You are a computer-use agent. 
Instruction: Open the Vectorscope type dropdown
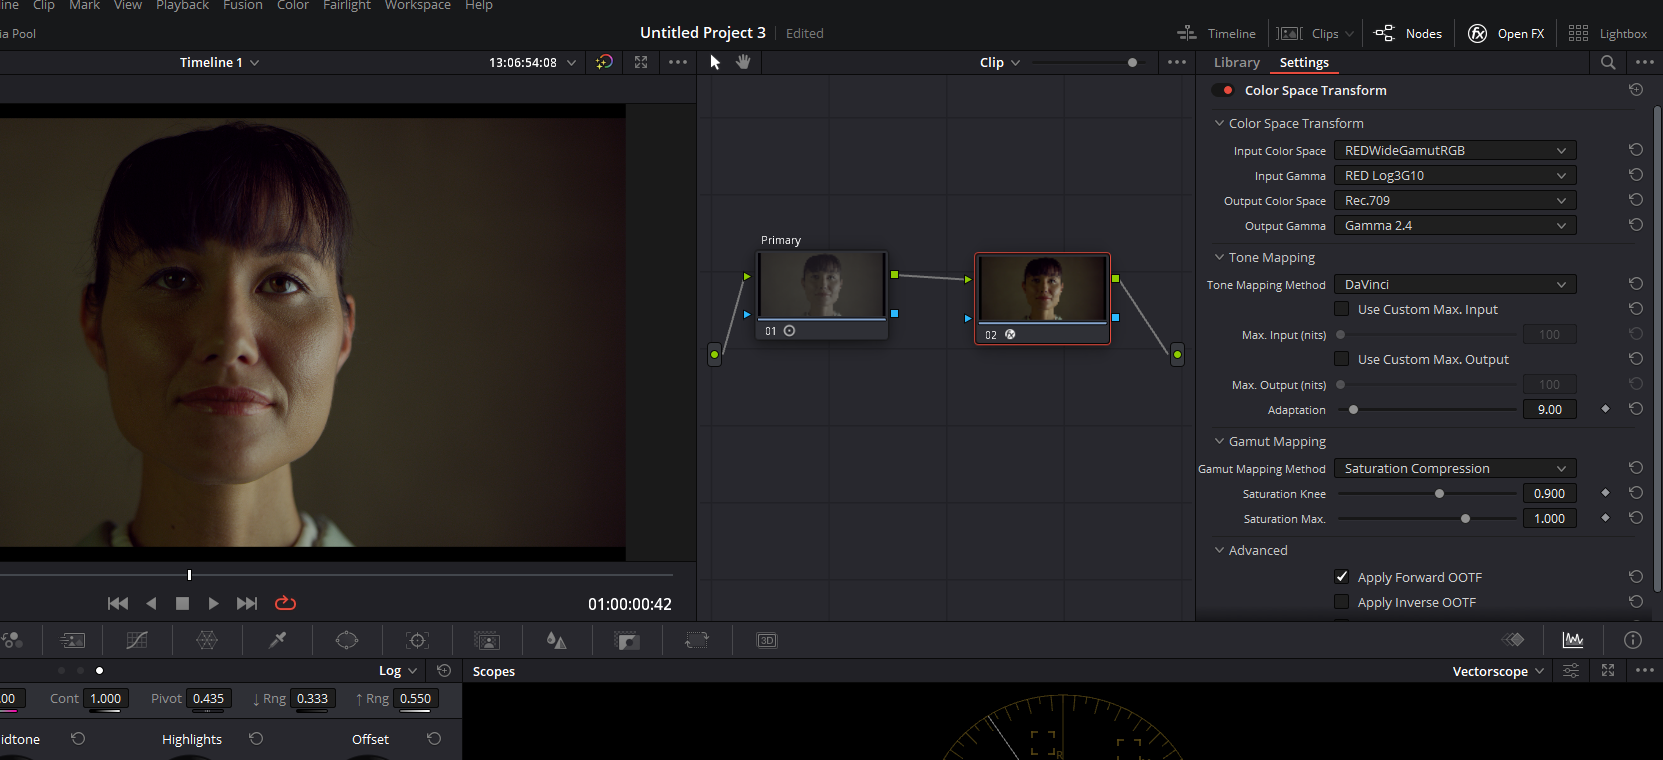pos(1498,671)
